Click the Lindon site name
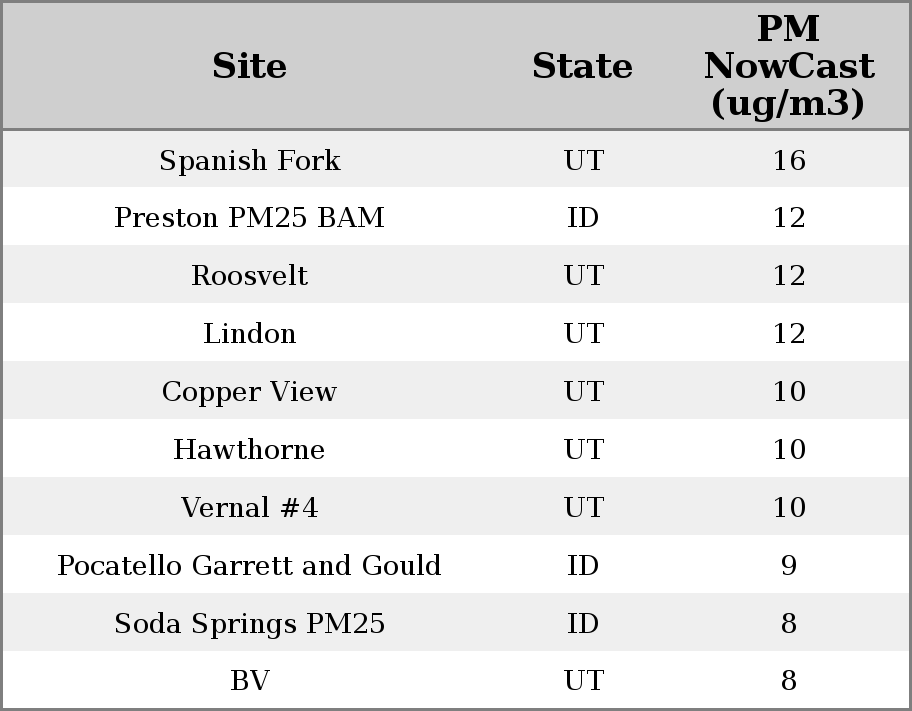The height and width of the screenshot is (711, 912). point(249,333)
